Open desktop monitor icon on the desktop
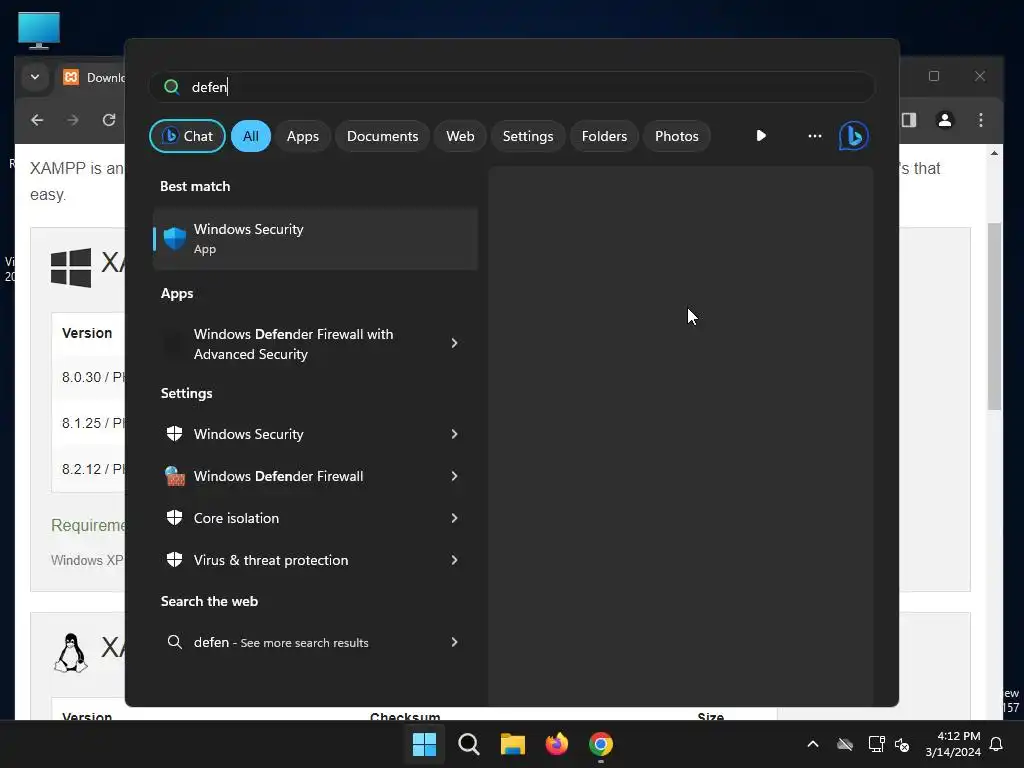Screen dimensions: 1024x768 (x=39, y=30)
